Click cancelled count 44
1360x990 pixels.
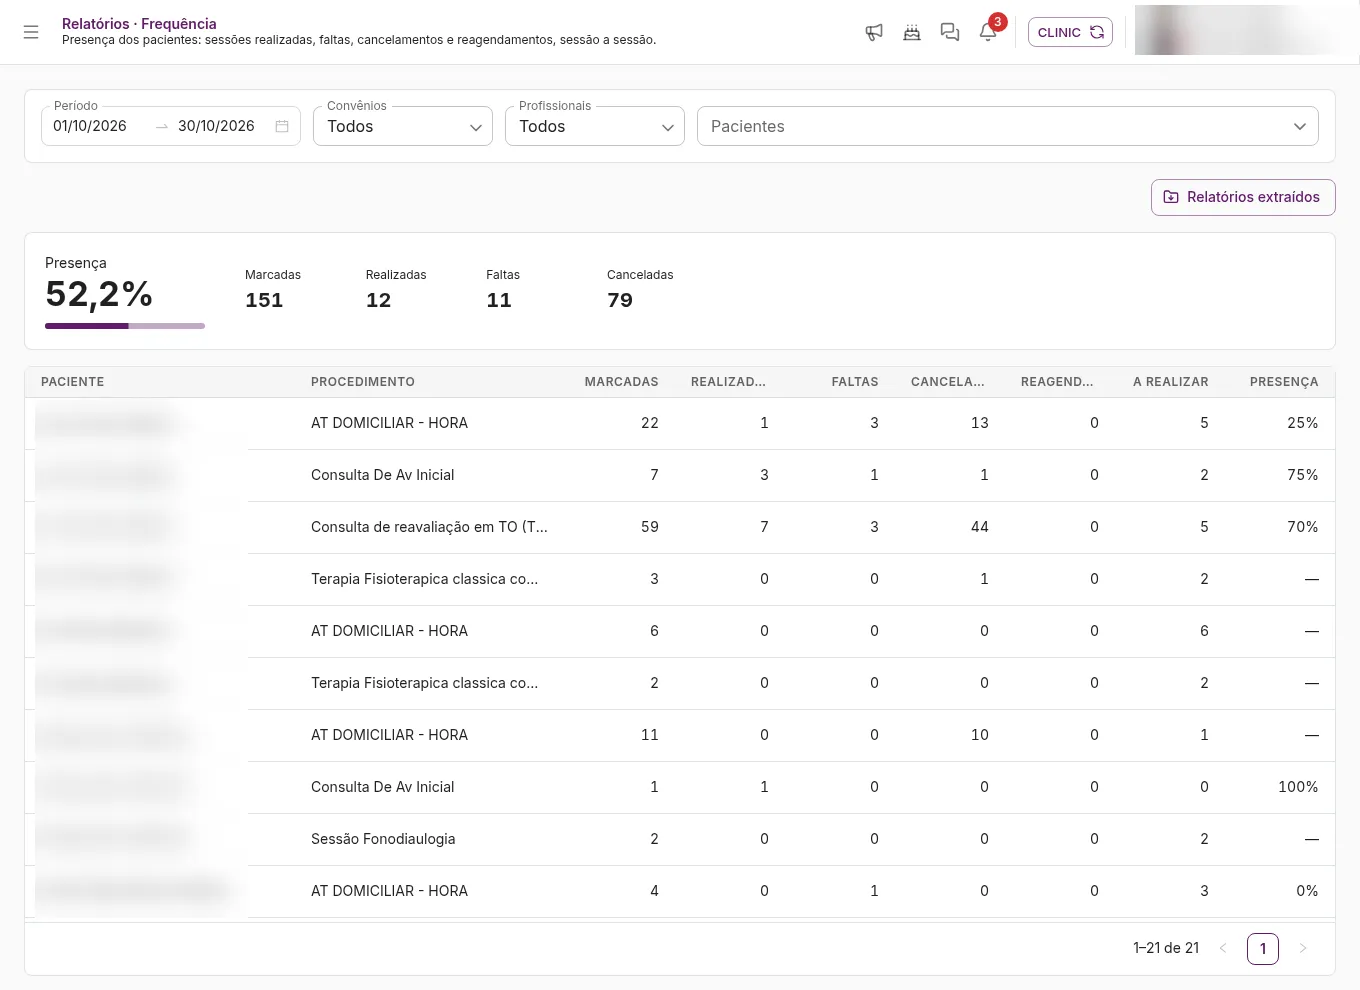click(x=980, y=527)
